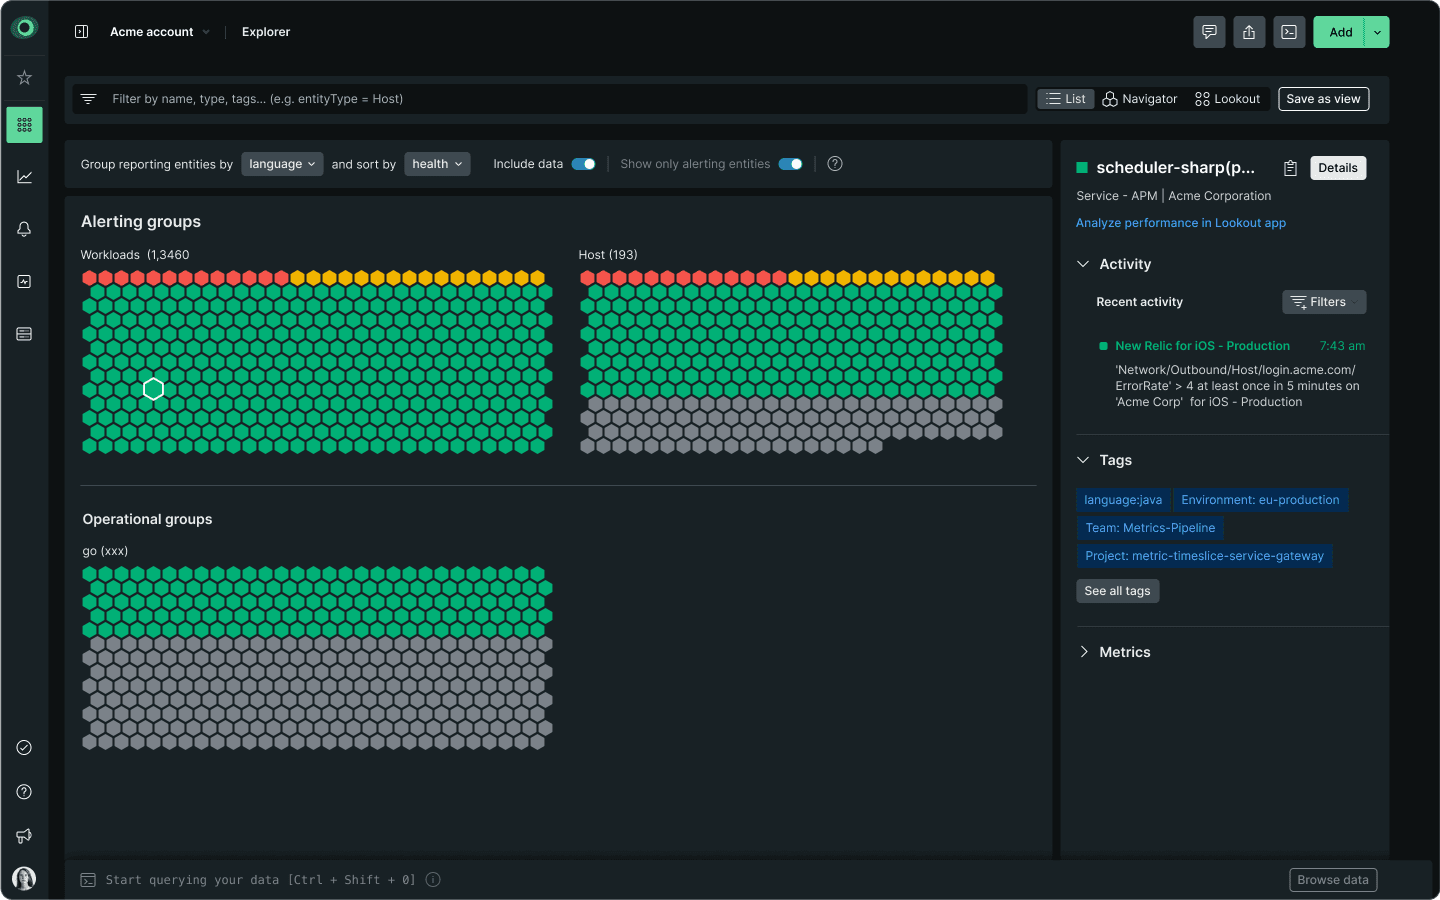Image resolution: width=1440 pixels, height=900 pixels.
Task: Open the health sort dropdown
Action: coord(437,164)
